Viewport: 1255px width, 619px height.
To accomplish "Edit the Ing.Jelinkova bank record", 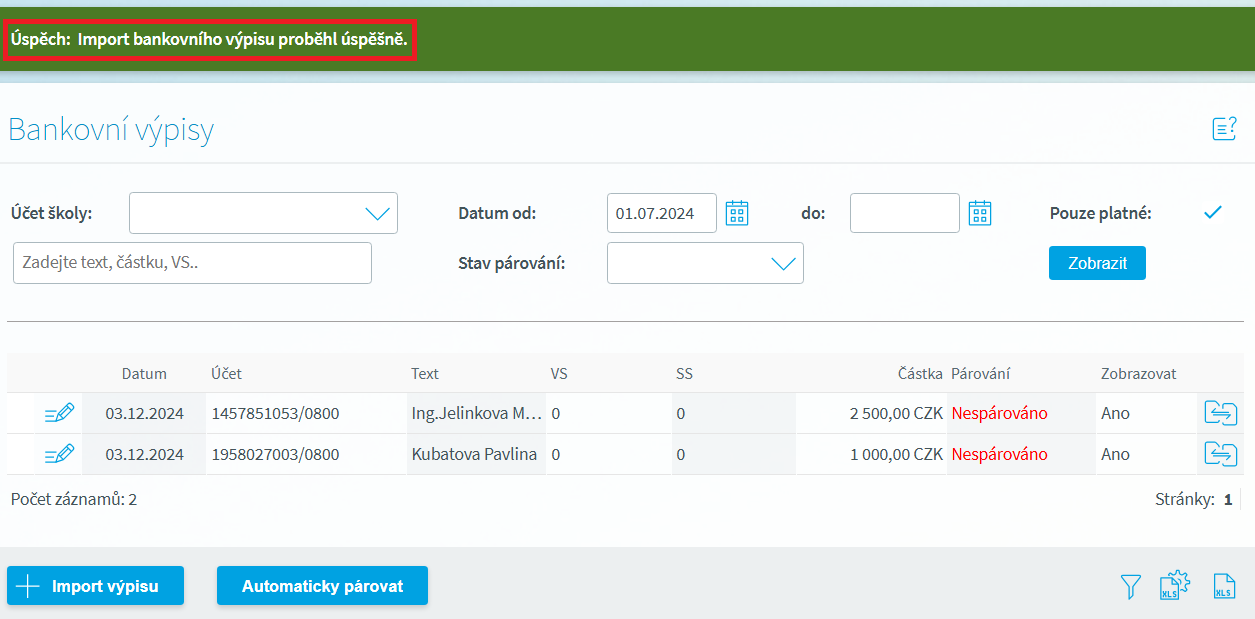I will (x=60, y=413).
